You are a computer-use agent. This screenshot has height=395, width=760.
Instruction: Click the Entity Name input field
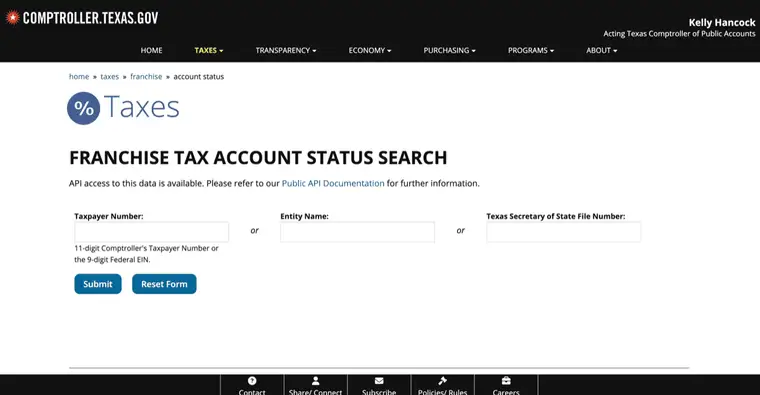pos(358,232)
